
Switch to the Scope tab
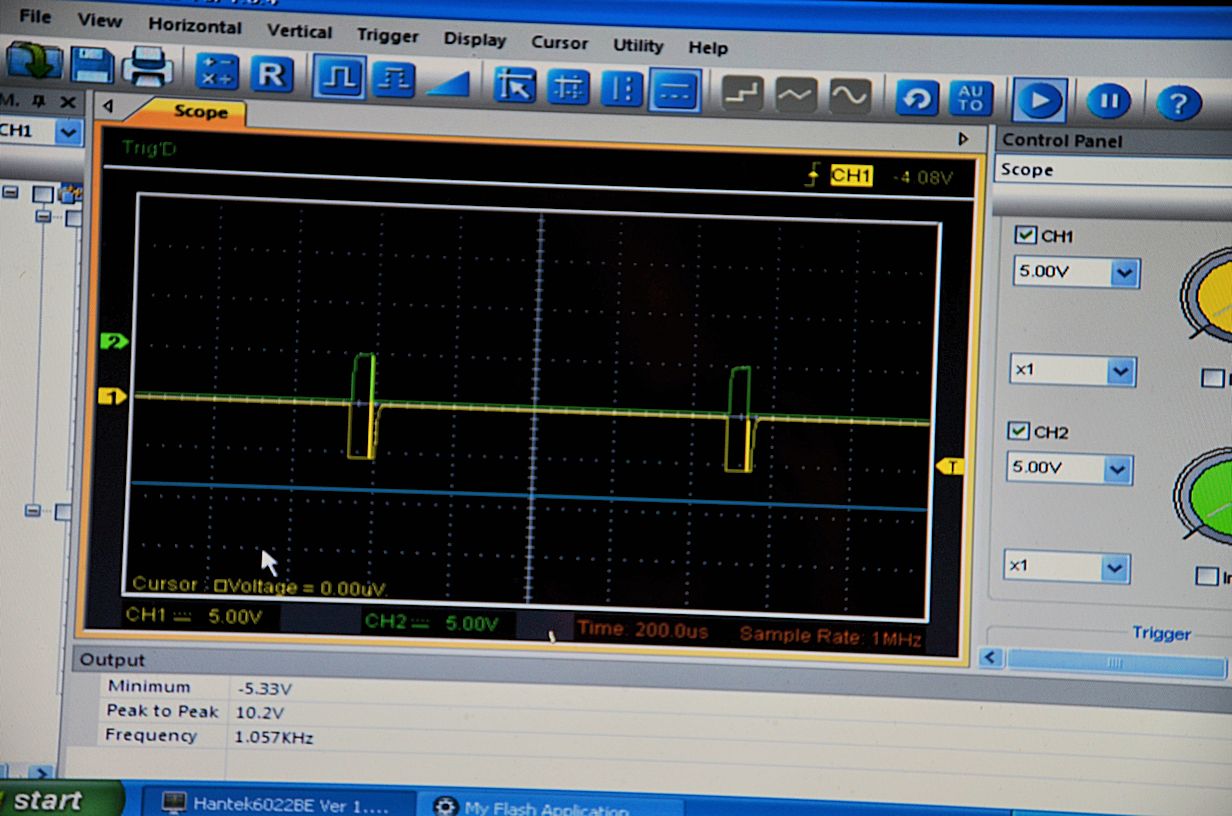point(200,112)
